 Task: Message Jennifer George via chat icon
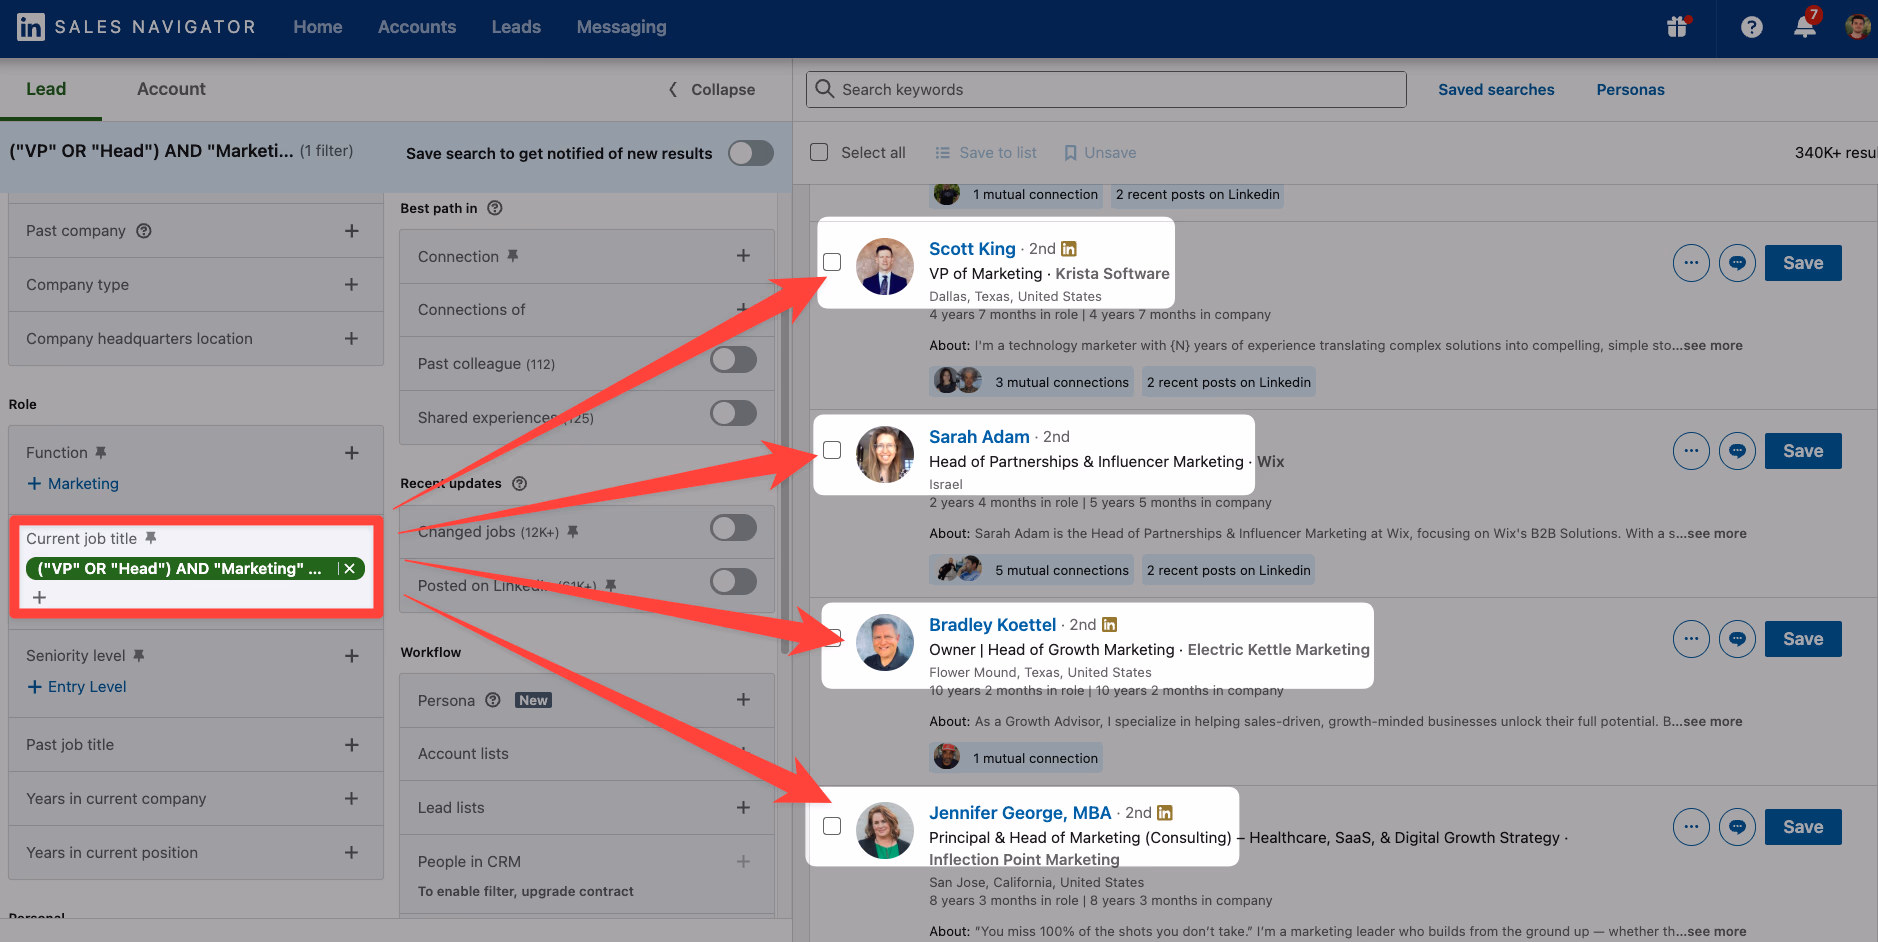[x=1738, y=827]
